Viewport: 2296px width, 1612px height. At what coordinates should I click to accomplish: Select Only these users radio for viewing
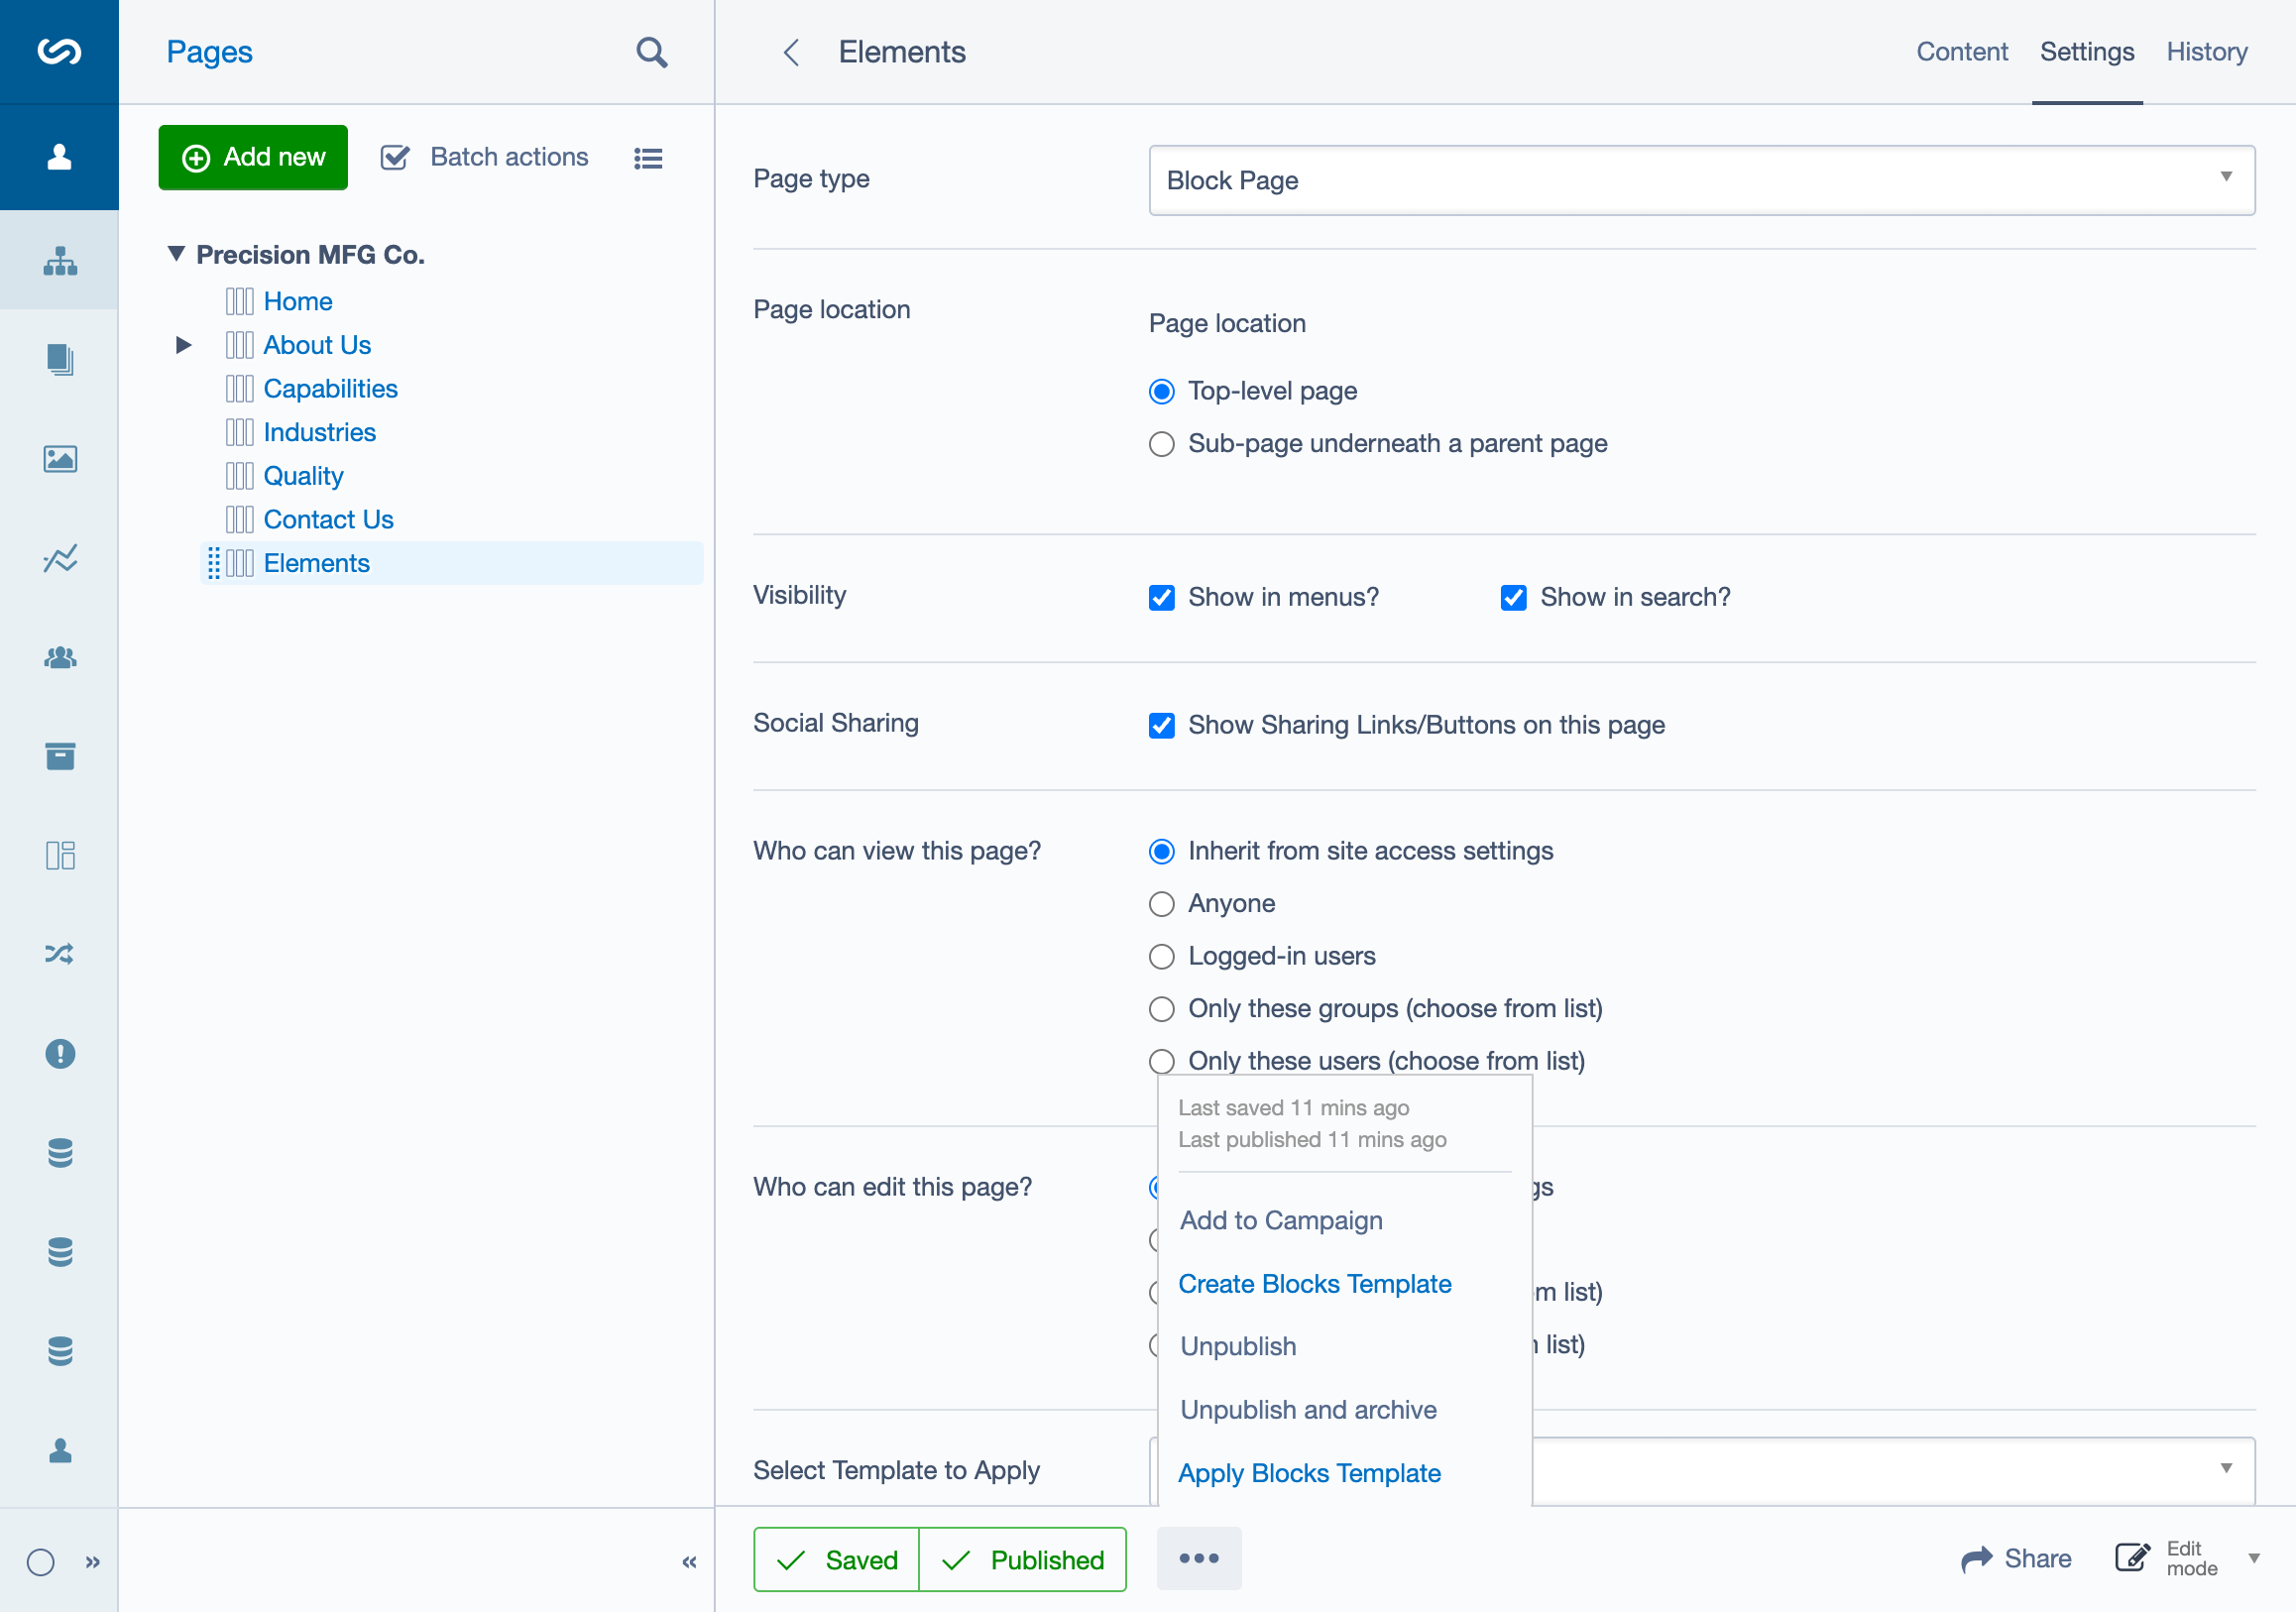coord(1161,1061)
